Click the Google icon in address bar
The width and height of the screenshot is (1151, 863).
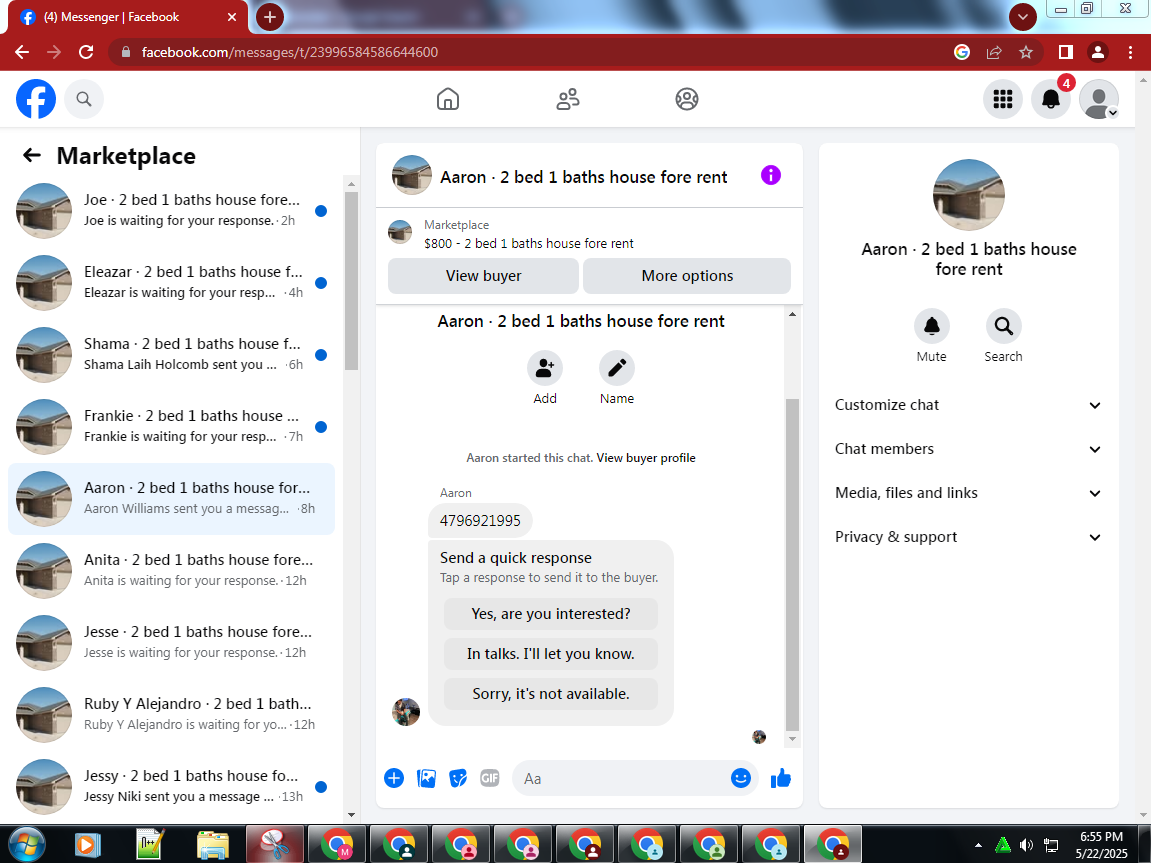click(x=962, y=52)
